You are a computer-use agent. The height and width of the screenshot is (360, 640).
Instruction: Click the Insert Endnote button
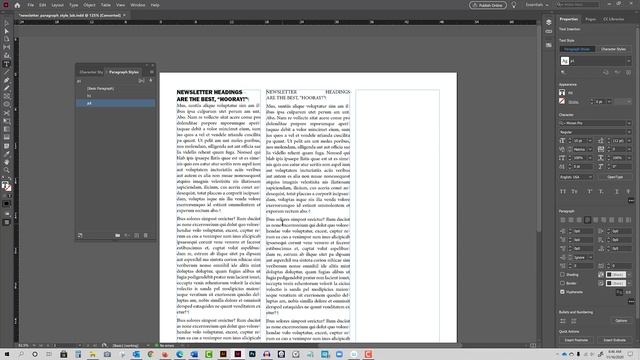click(x=614, y=340)
